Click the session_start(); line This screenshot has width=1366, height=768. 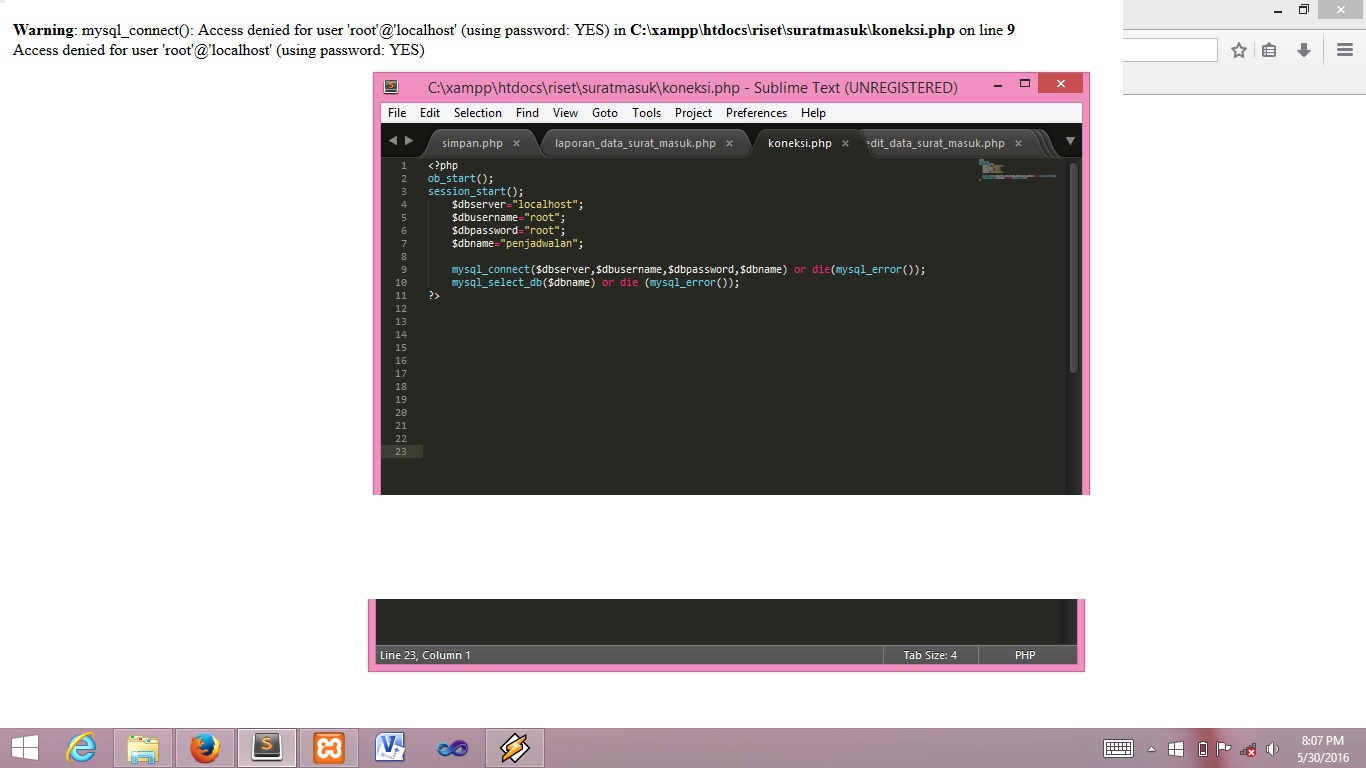pyautogui.click(x=475, y=191)
